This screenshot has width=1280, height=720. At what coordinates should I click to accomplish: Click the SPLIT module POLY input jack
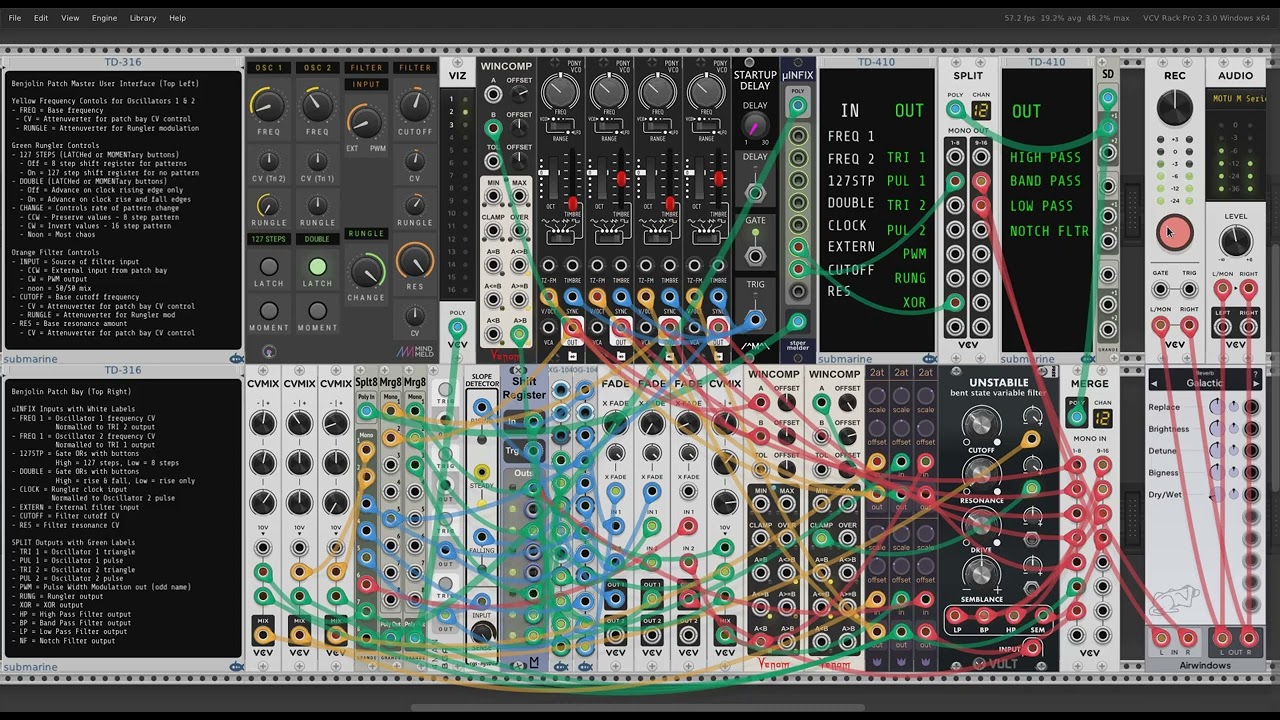point(955,111)
